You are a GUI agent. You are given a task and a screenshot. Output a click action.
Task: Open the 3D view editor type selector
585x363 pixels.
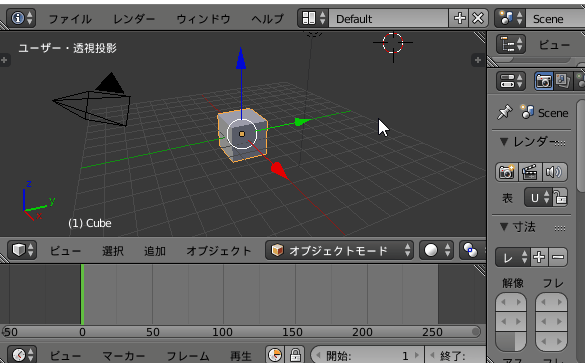click(22, 250)
